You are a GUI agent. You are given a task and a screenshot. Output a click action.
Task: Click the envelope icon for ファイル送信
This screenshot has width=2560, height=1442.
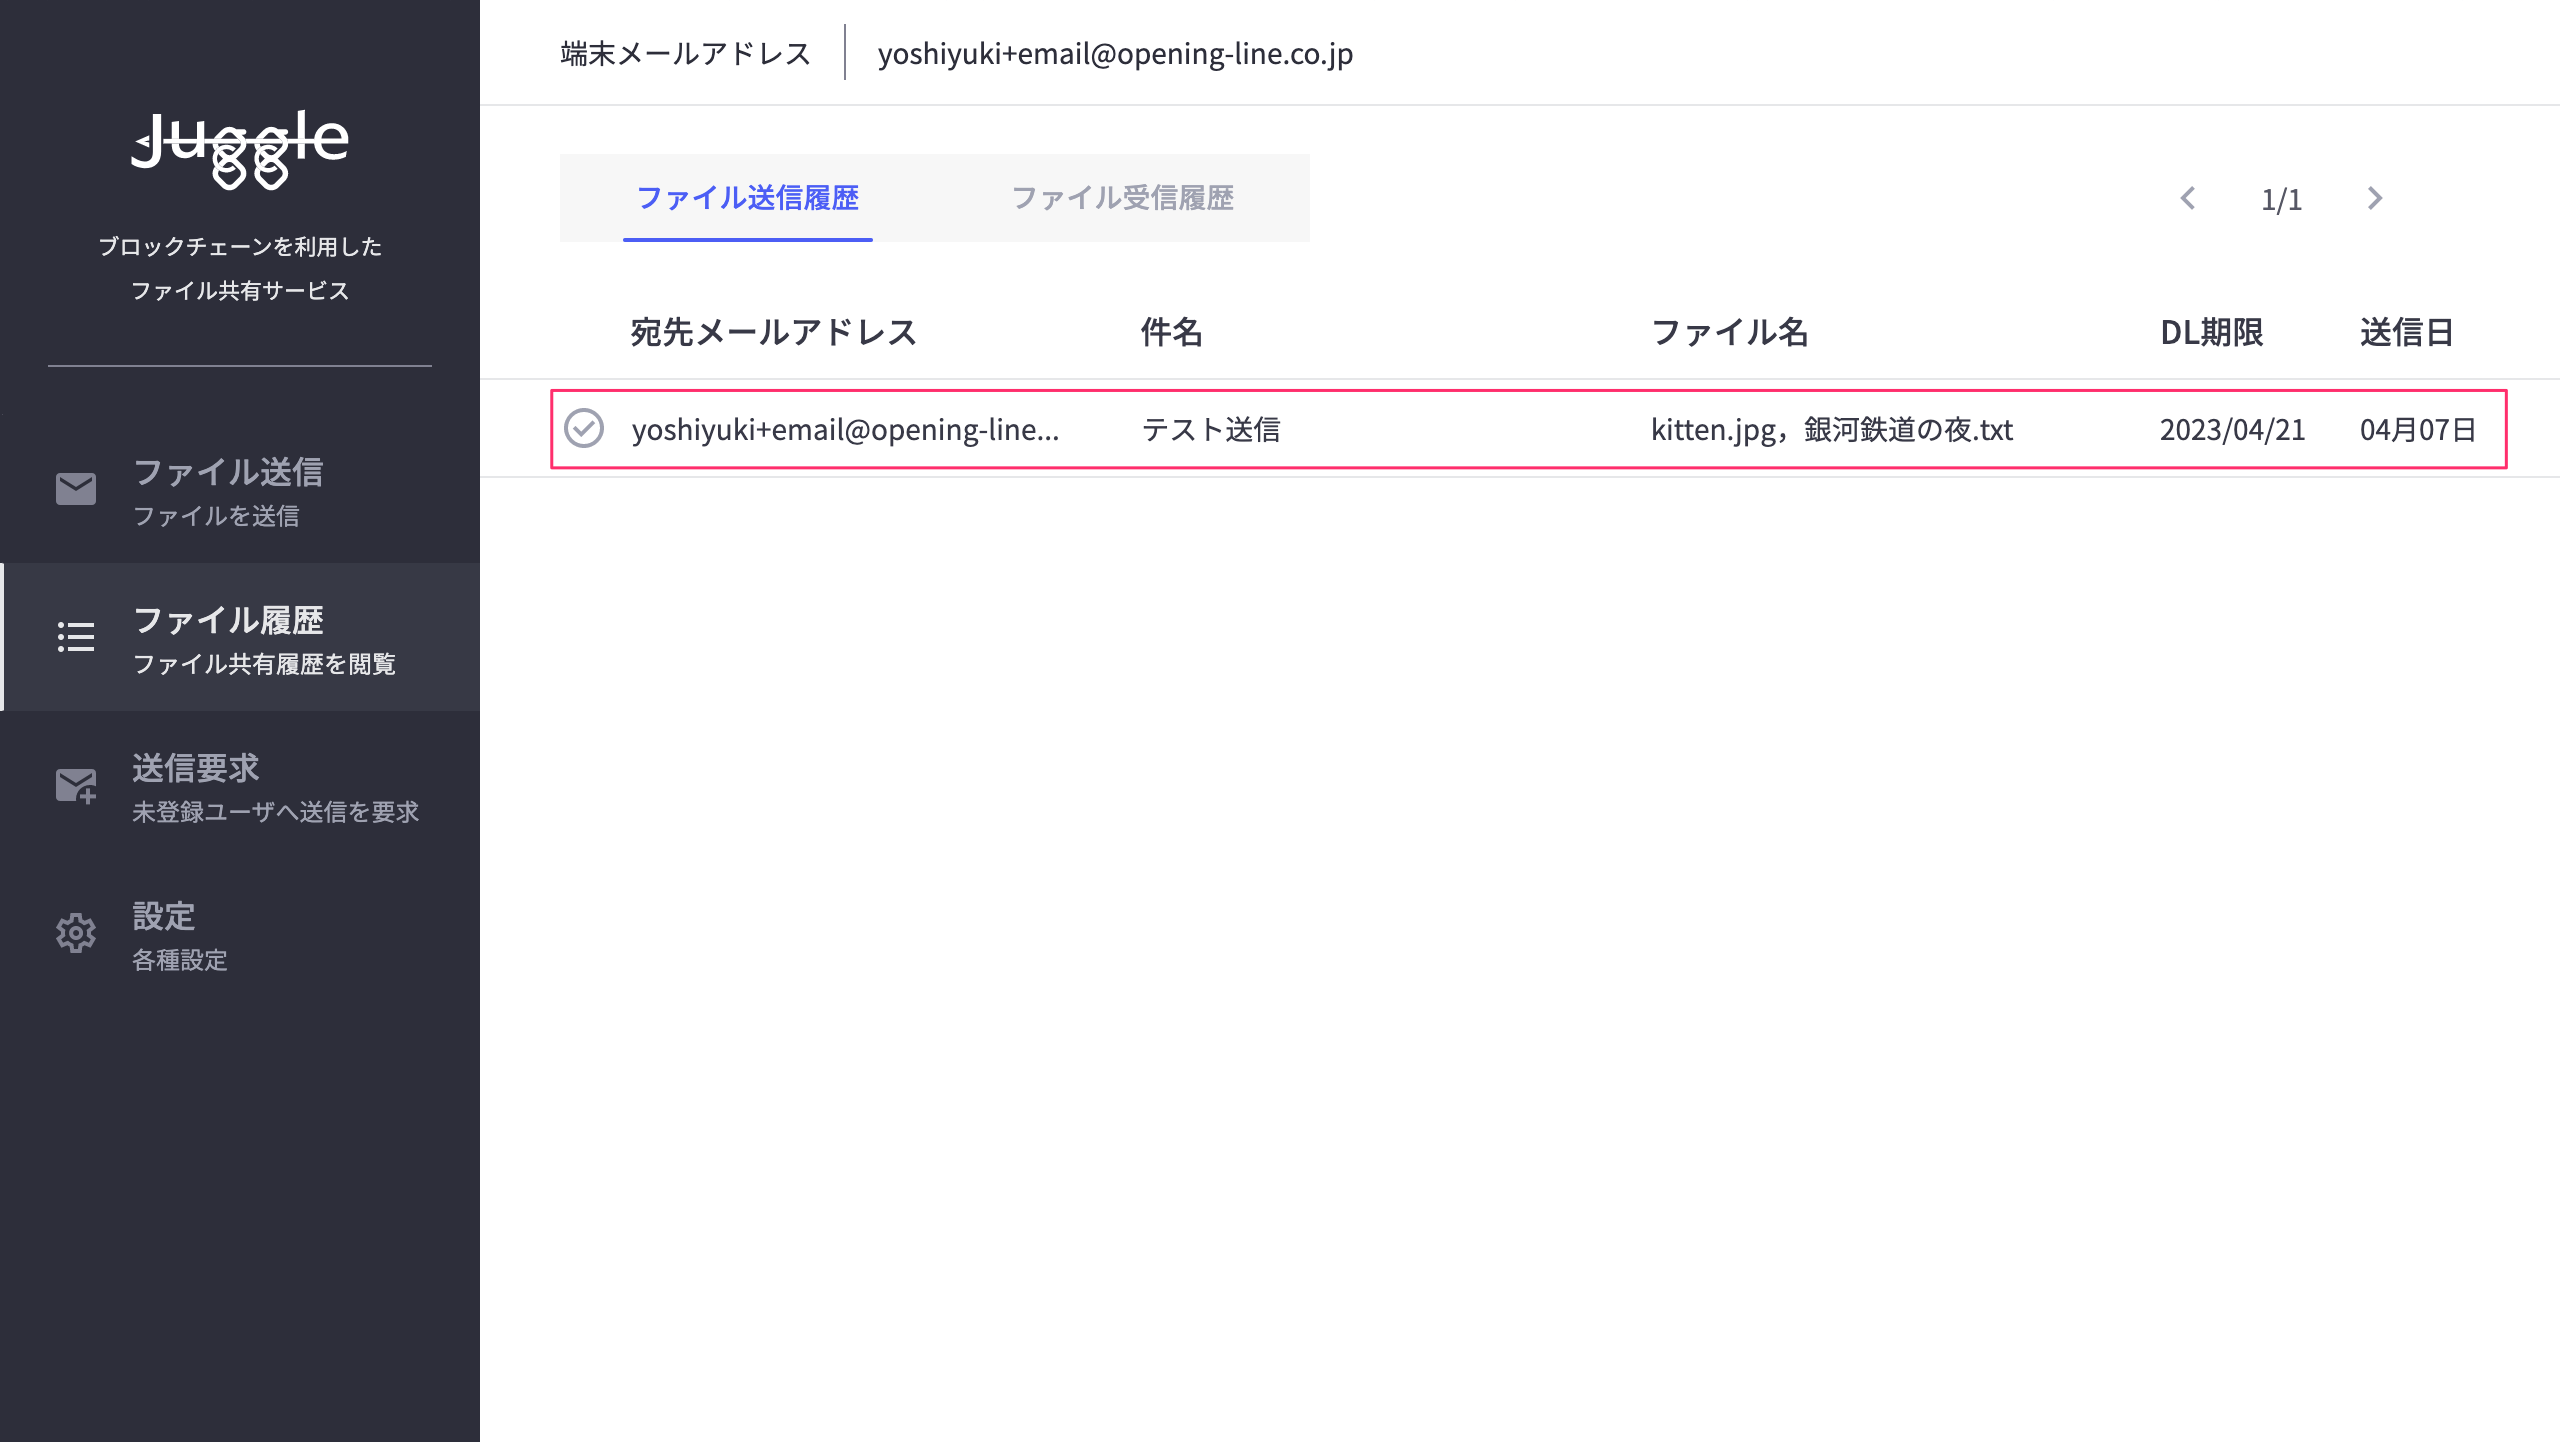(x=76, y=489)
